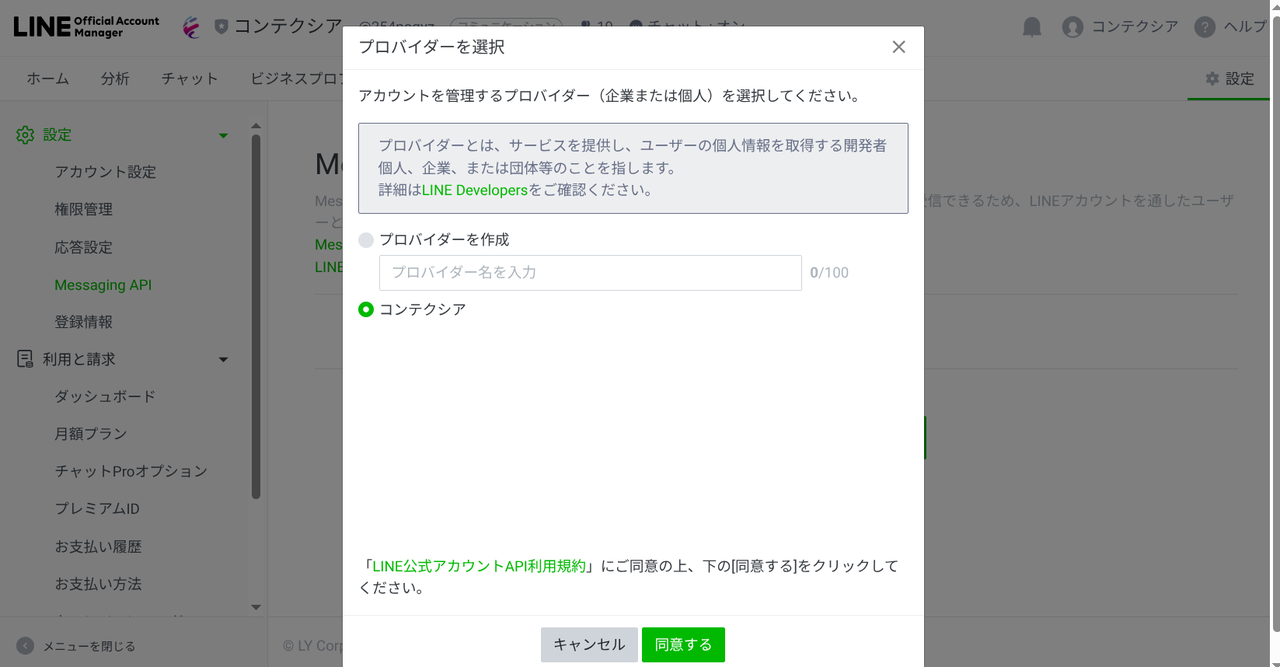
Task: Close the provider selection dialog
Action: click(898, 47)
